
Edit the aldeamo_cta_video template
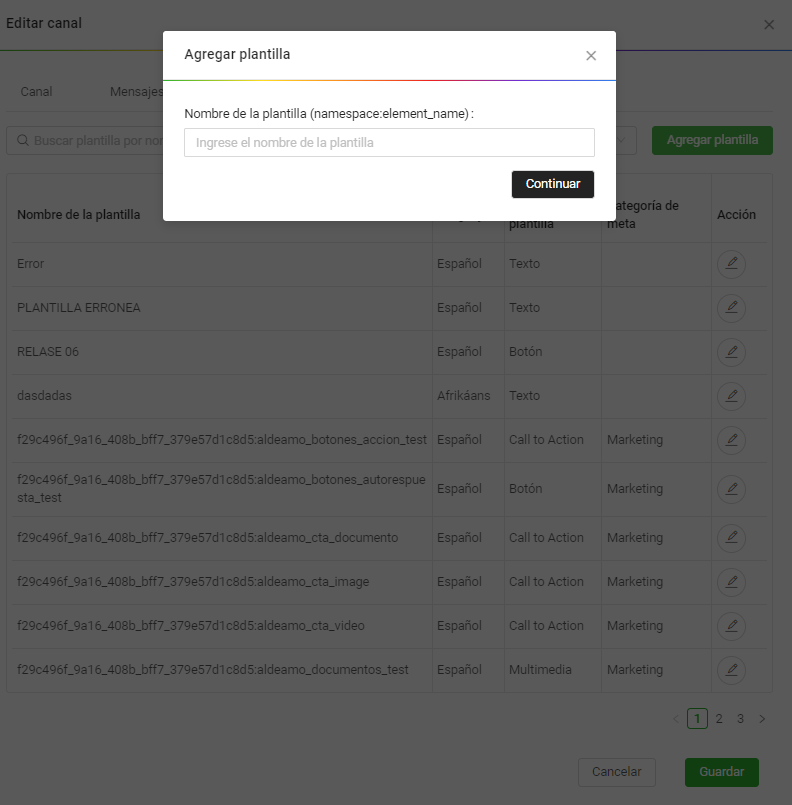click(731, 626)
